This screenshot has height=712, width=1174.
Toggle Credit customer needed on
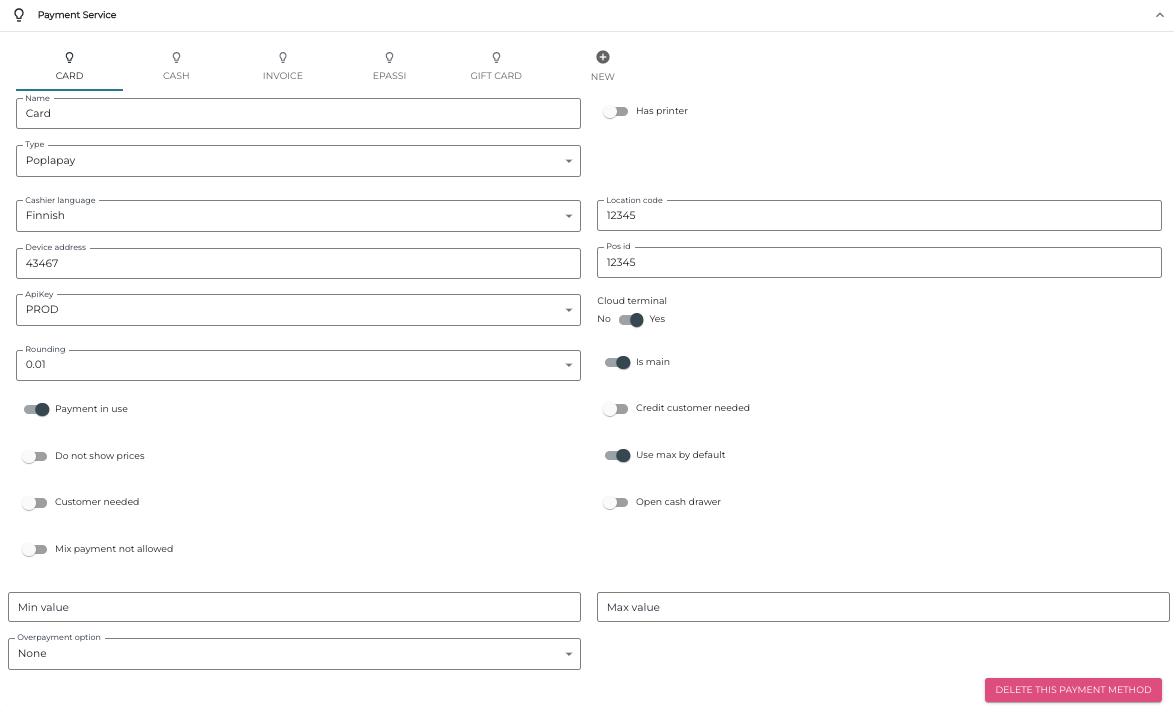click(x=617, y=409)
